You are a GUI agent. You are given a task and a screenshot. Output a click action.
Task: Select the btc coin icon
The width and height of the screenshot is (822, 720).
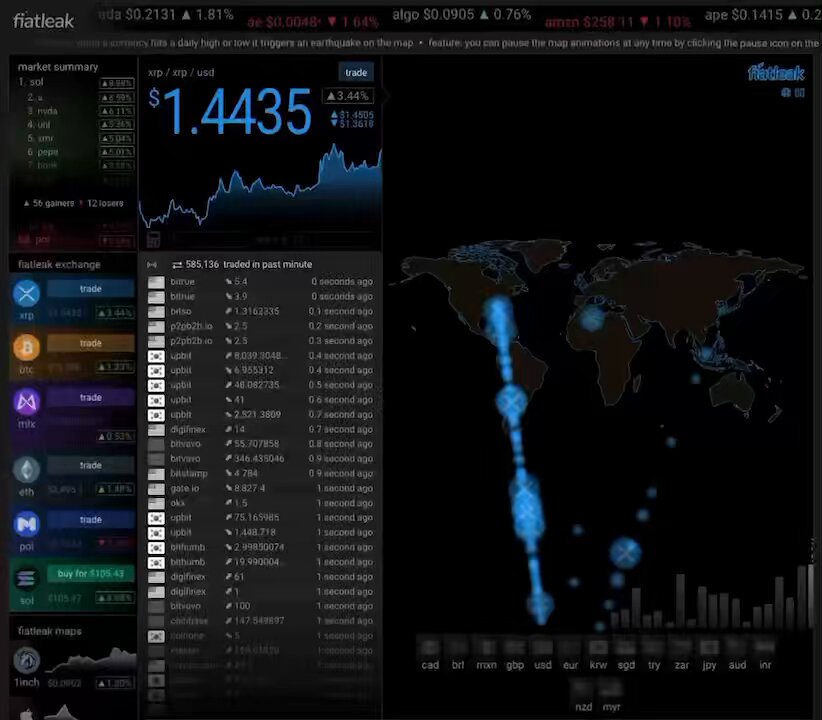pos(26,347)
